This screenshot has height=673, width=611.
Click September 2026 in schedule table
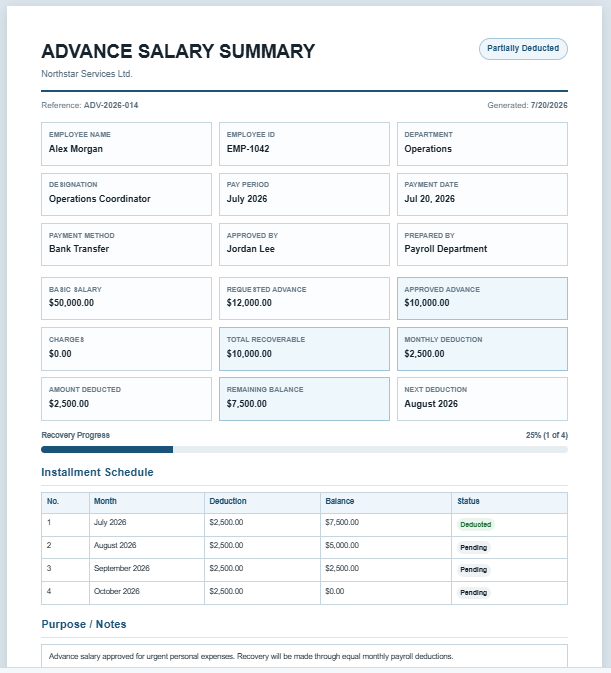click(121, 568)
